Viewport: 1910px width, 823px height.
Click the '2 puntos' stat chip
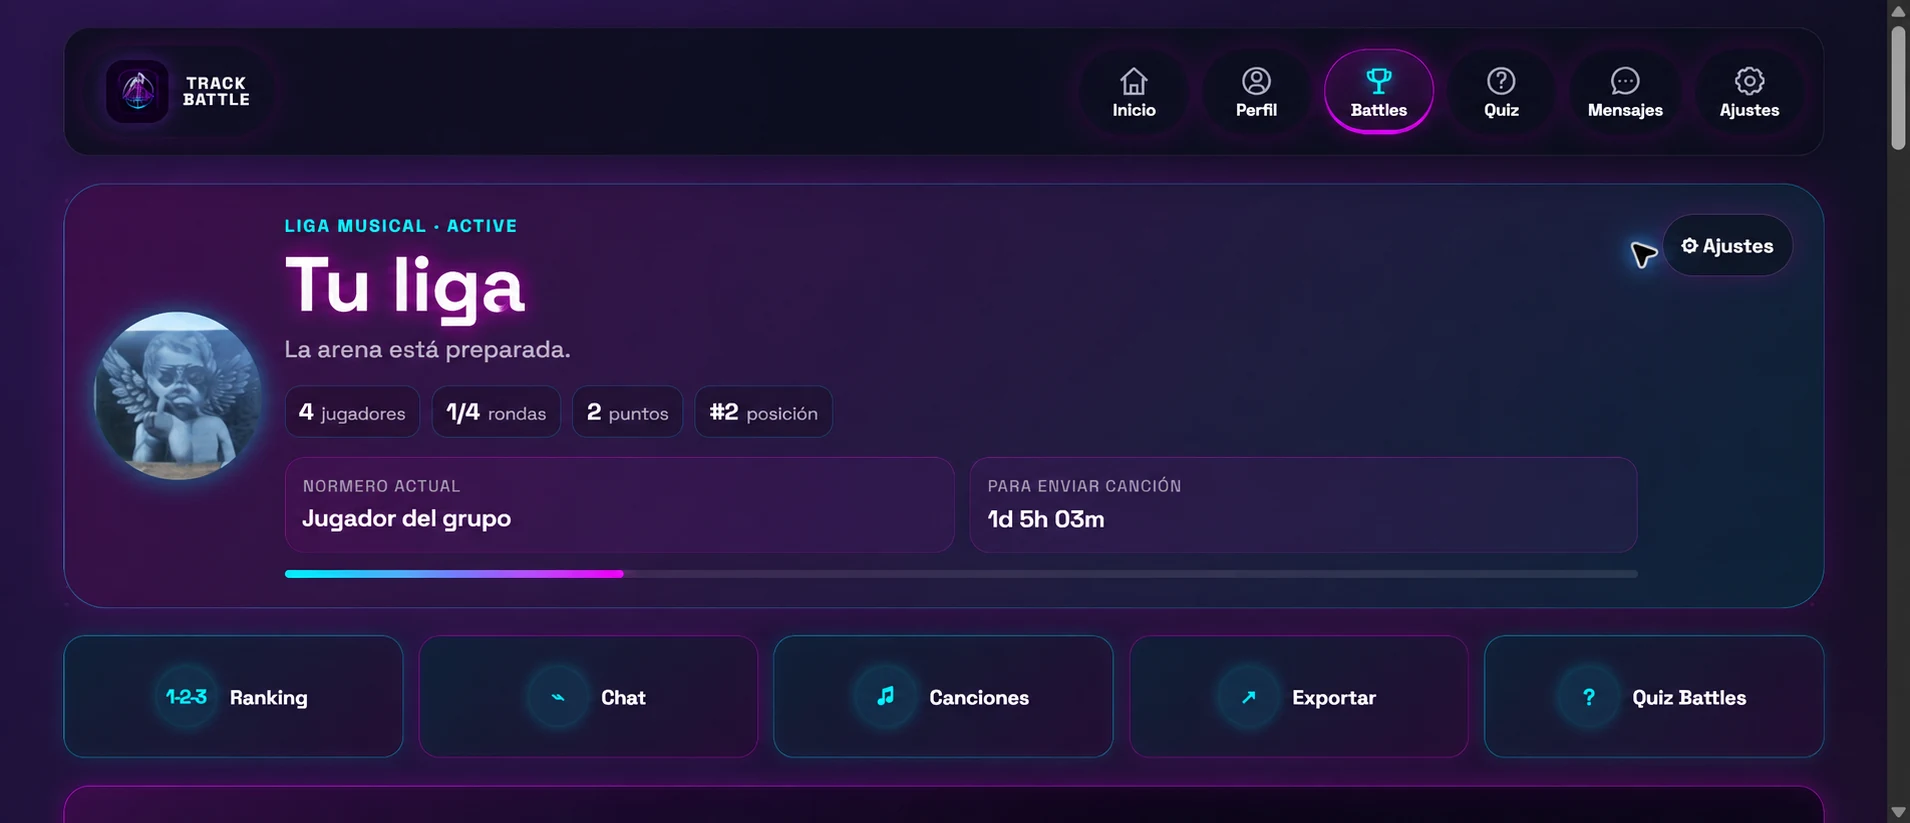627,412
